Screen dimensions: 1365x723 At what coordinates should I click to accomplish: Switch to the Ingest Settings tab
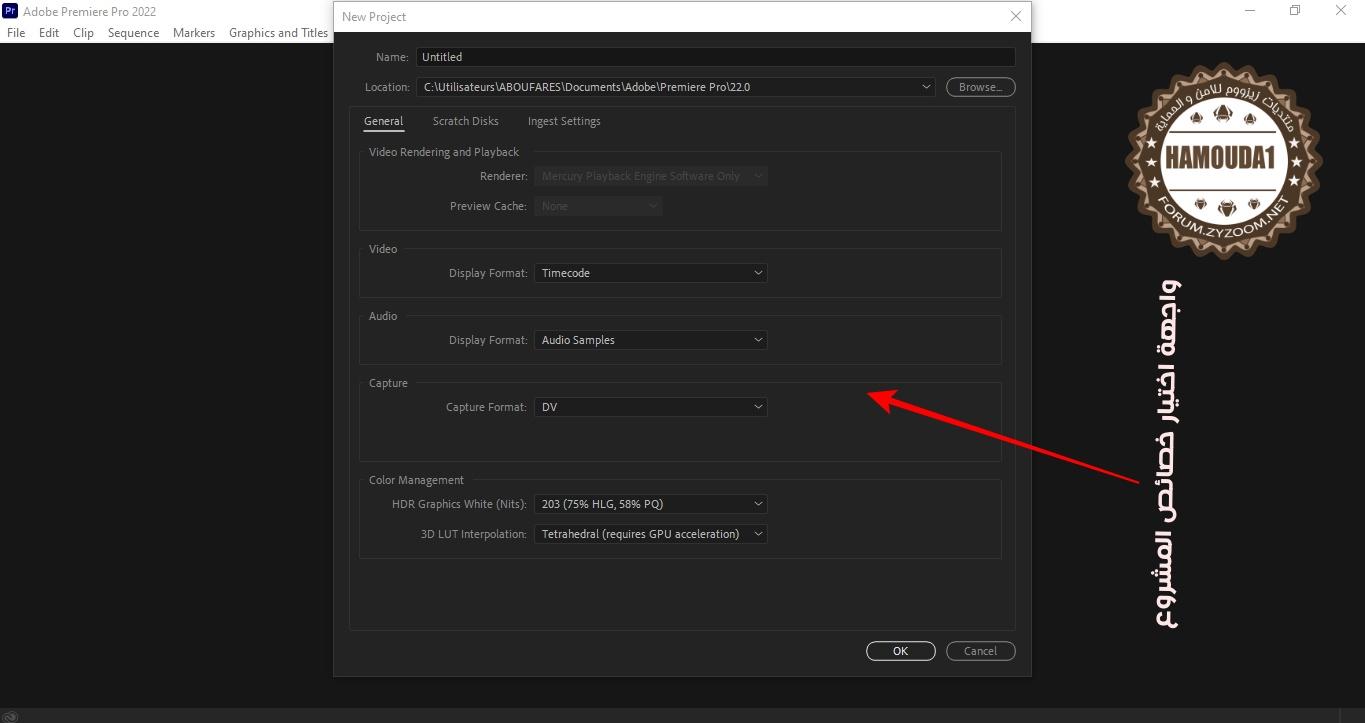564,121
